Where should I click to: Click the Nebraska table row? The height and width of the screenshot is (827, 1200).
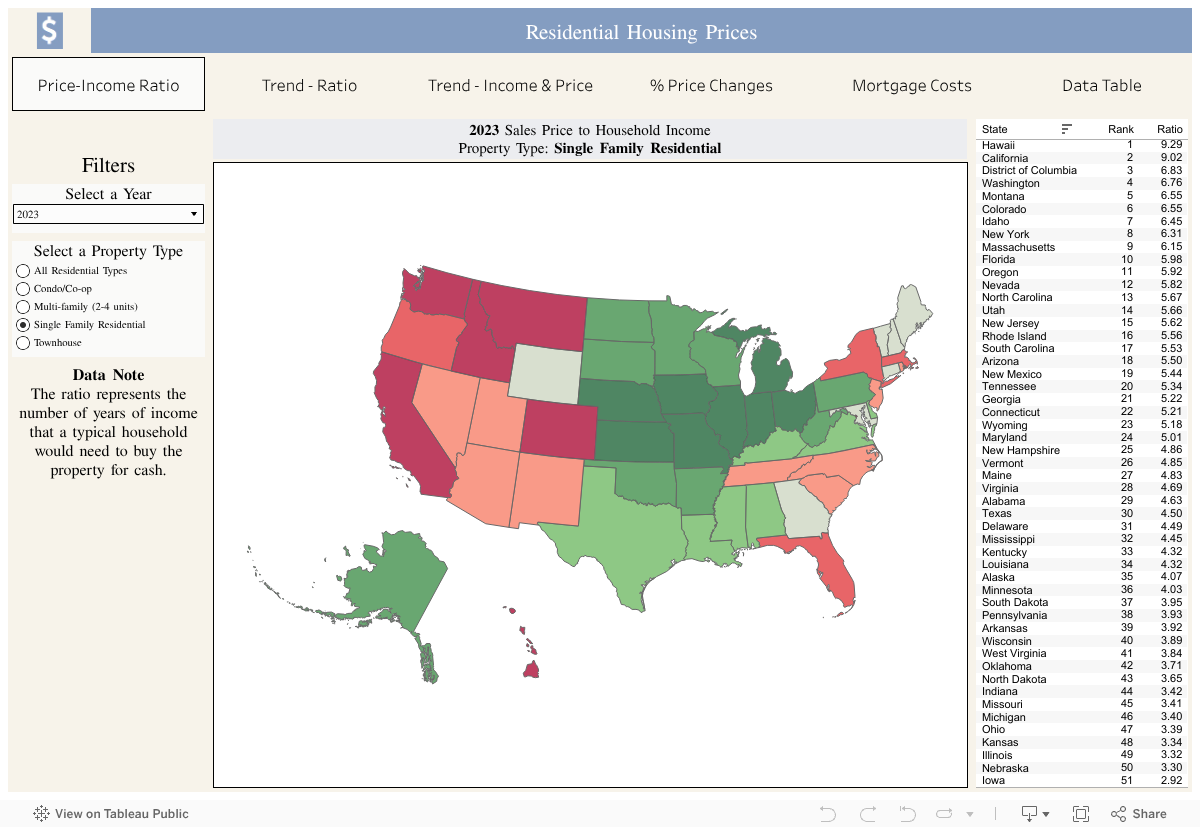(1083, 768)
